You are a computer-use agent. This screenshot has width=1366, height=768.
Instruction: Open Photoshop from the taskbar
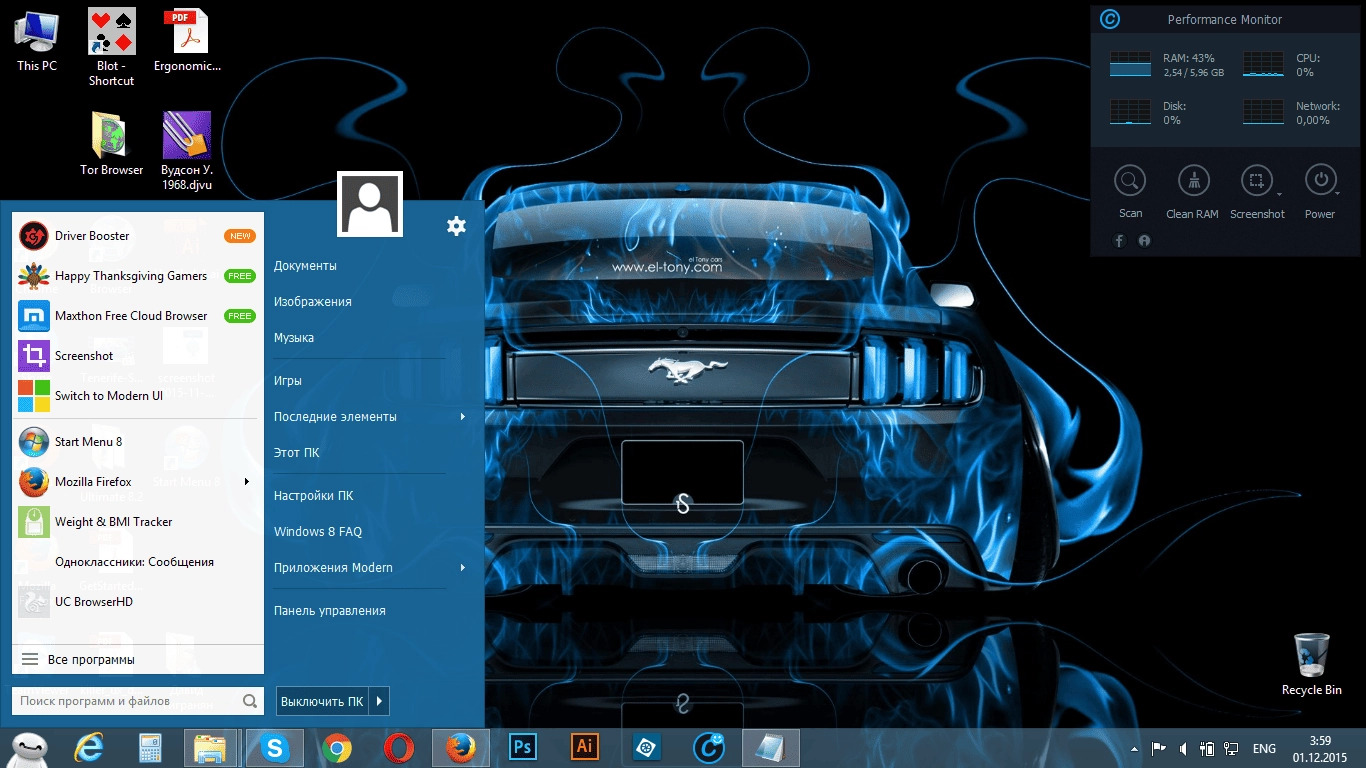click(x=523, y=748)
